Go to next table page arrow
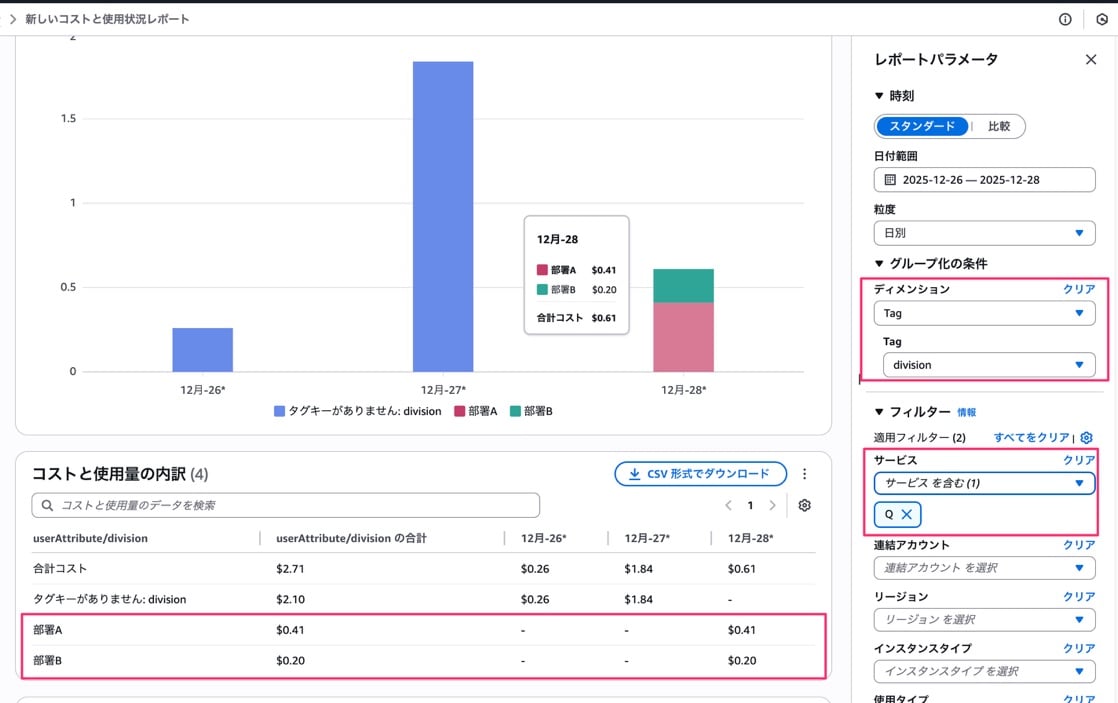The height and width of the screenshot is (703, 1118). tap(772, 505)
